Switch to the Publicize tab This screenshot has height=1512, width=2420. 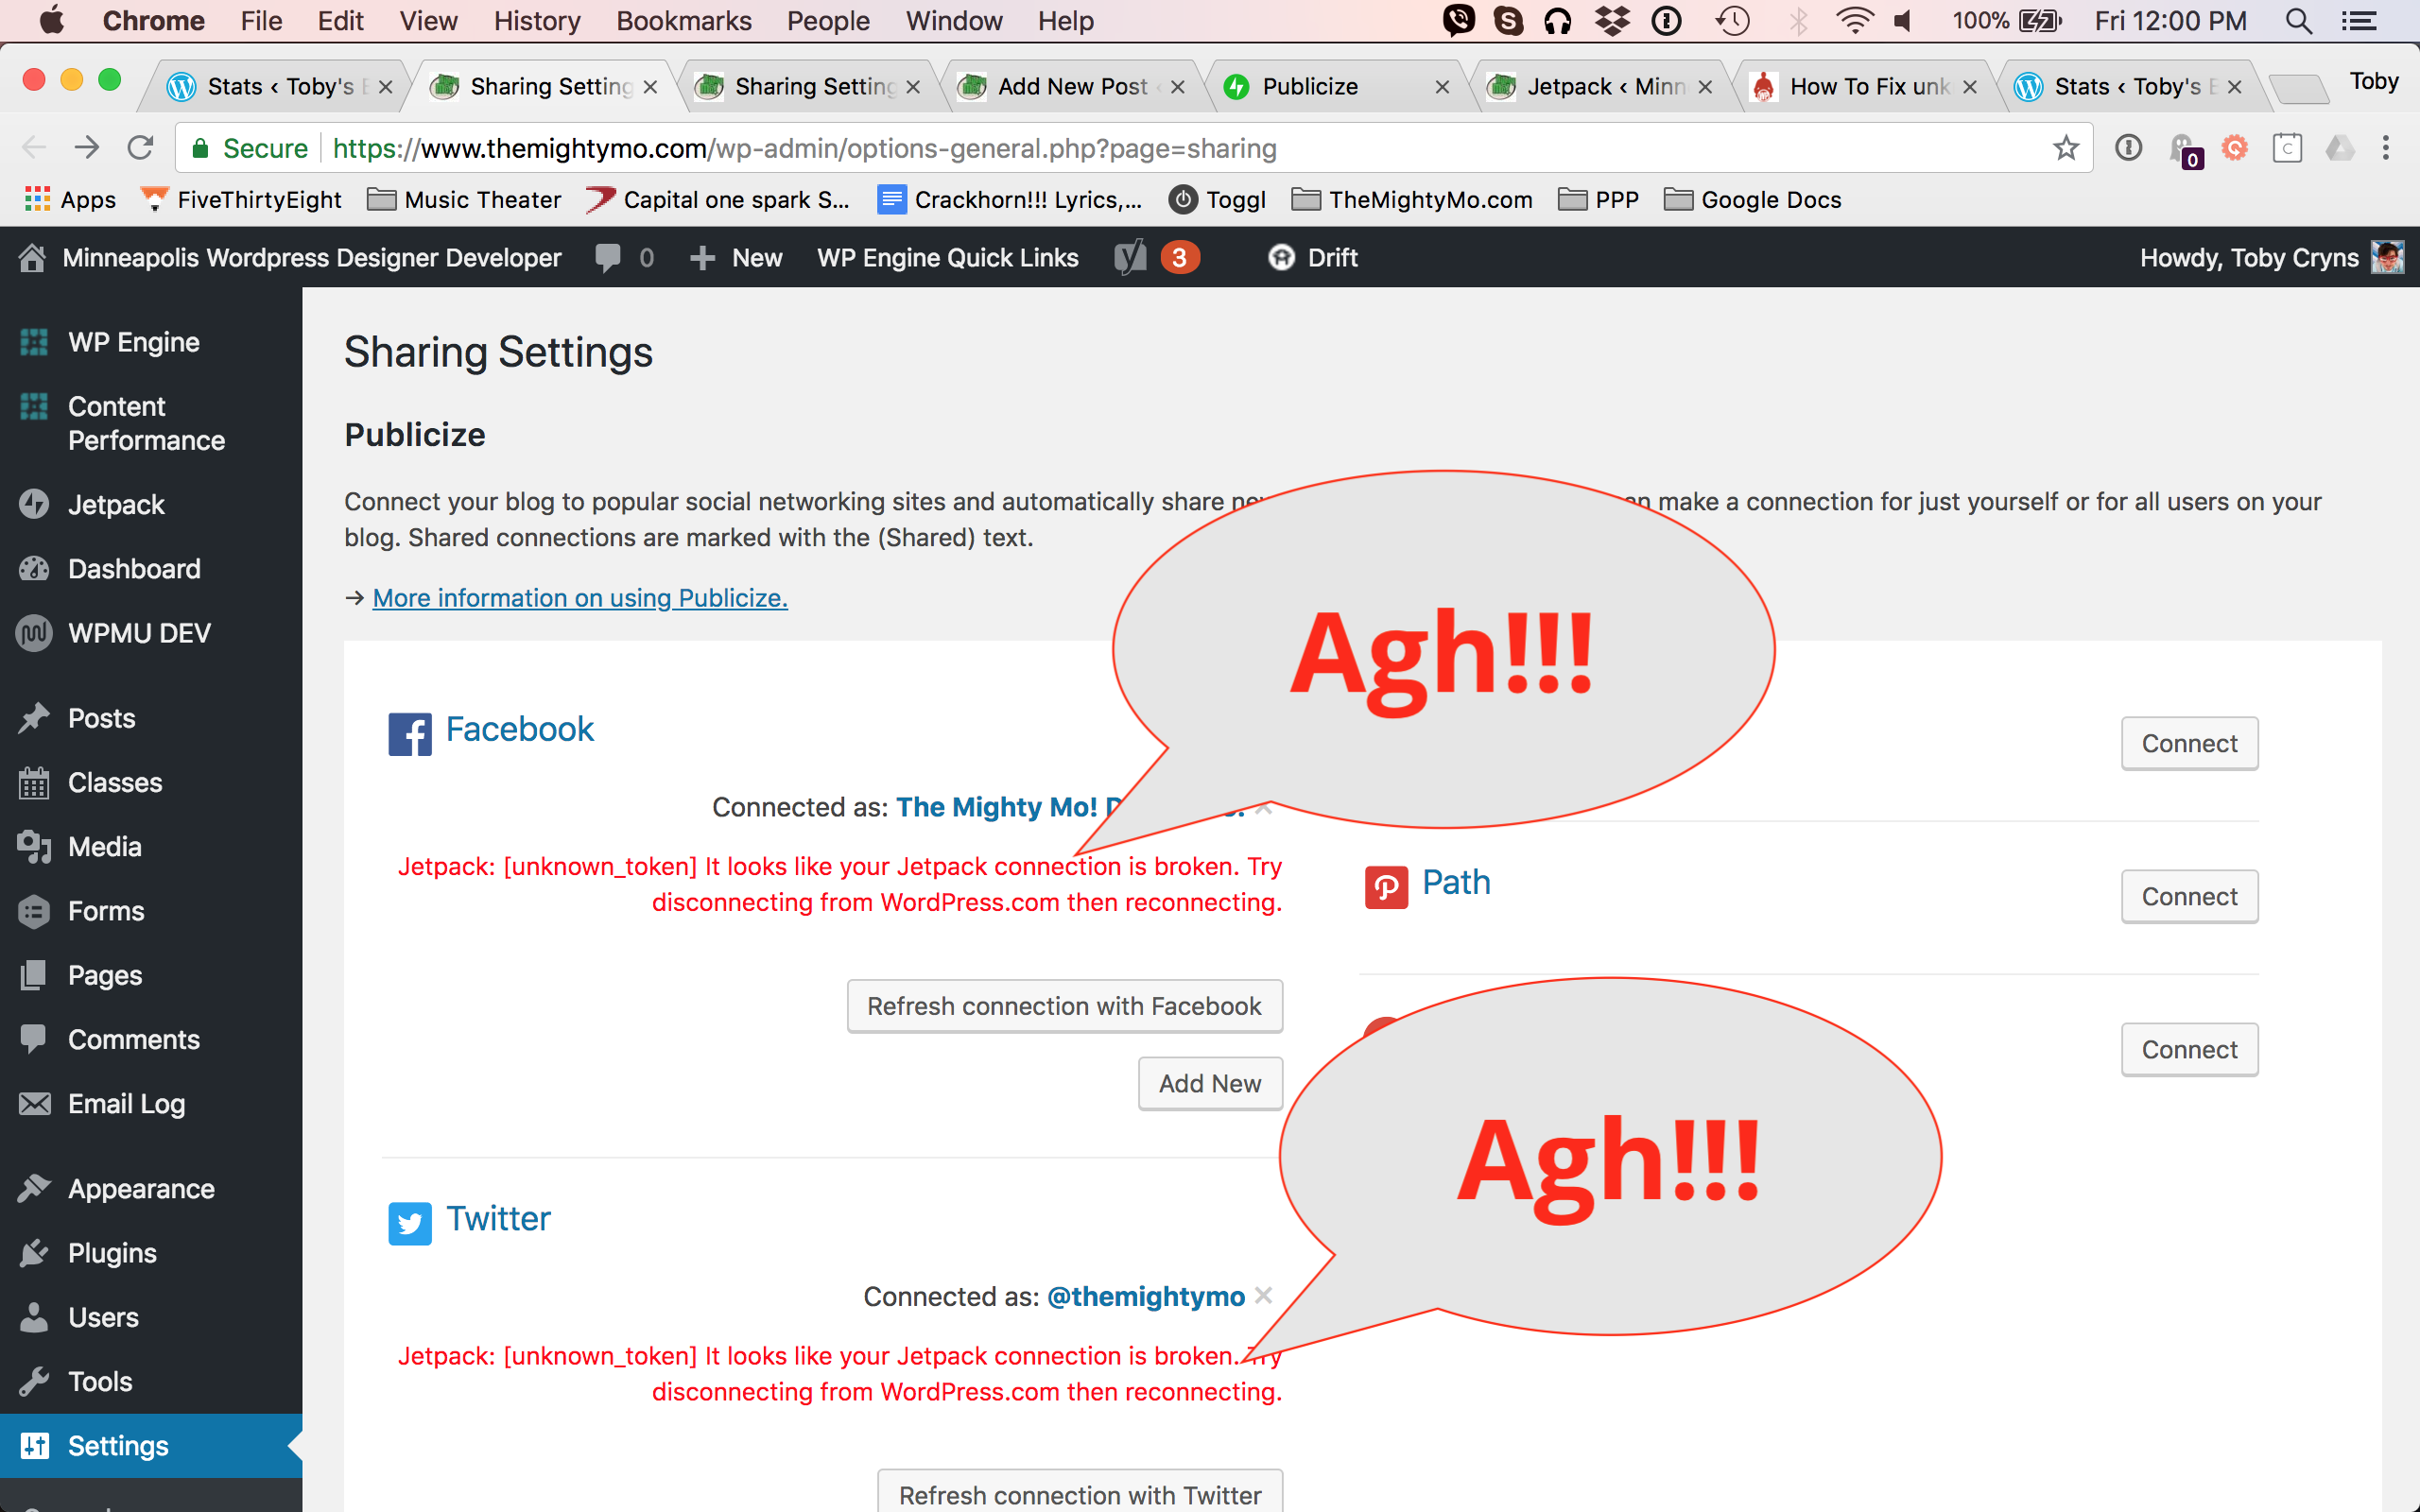point(1336,87)
